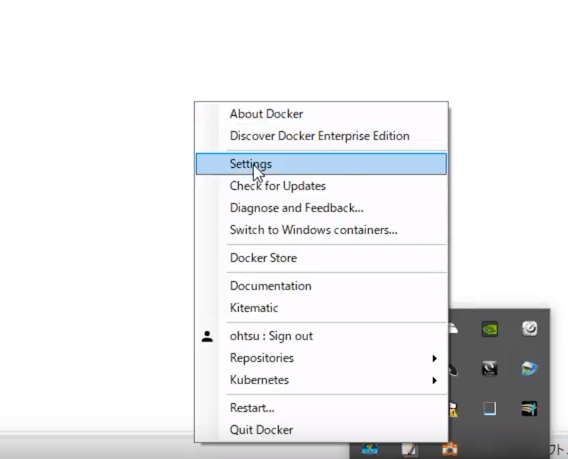568x459 pixels.
Task: Click the black icon with yellow stripes
Action: (529, 408)
